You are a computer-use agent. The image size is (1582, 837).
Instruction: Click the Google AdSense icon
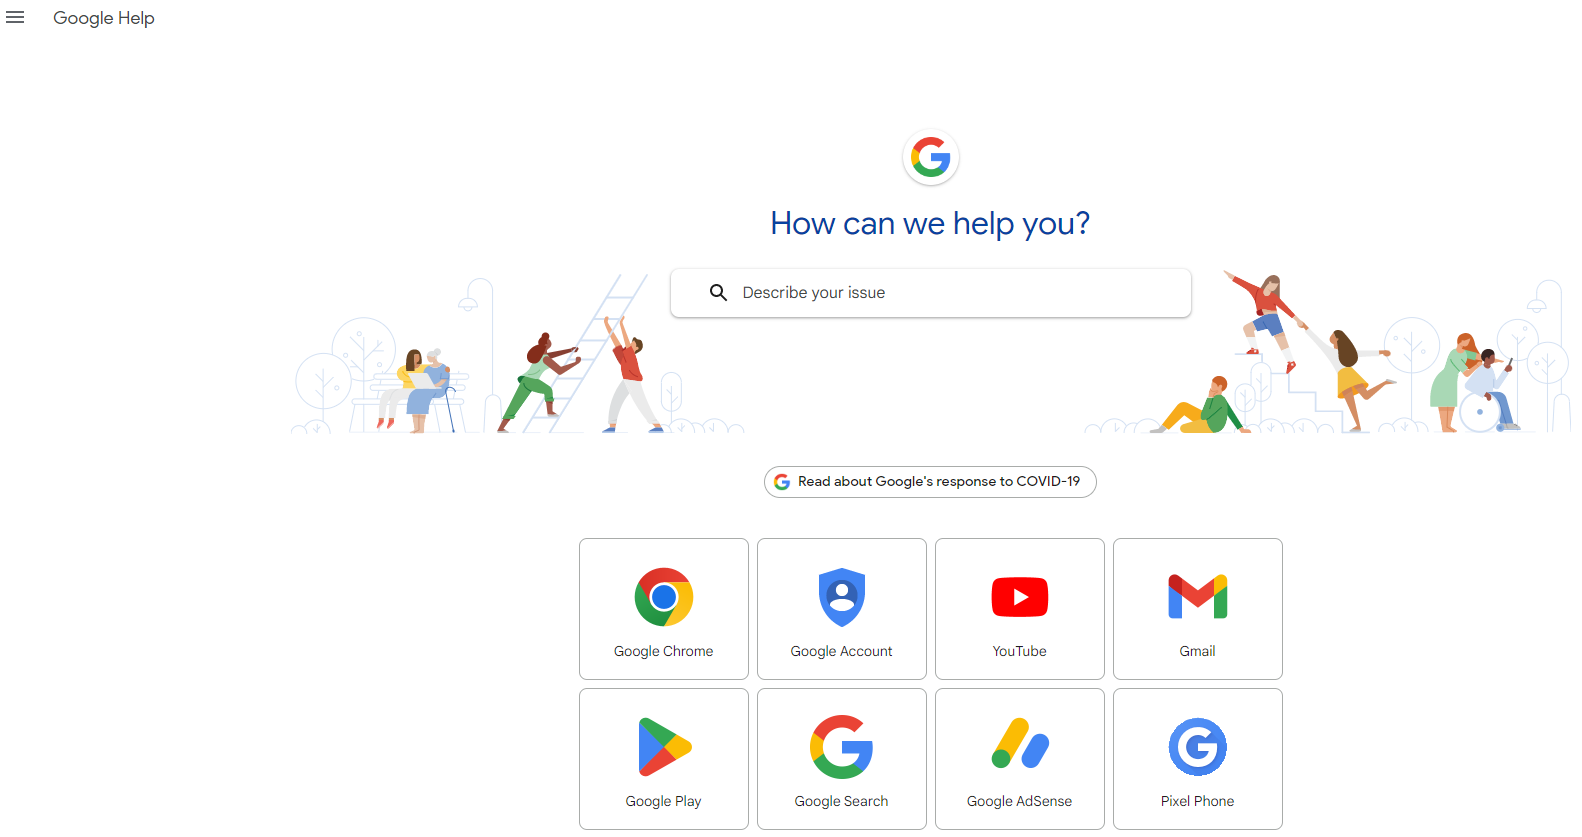(x=1020, y=744)
